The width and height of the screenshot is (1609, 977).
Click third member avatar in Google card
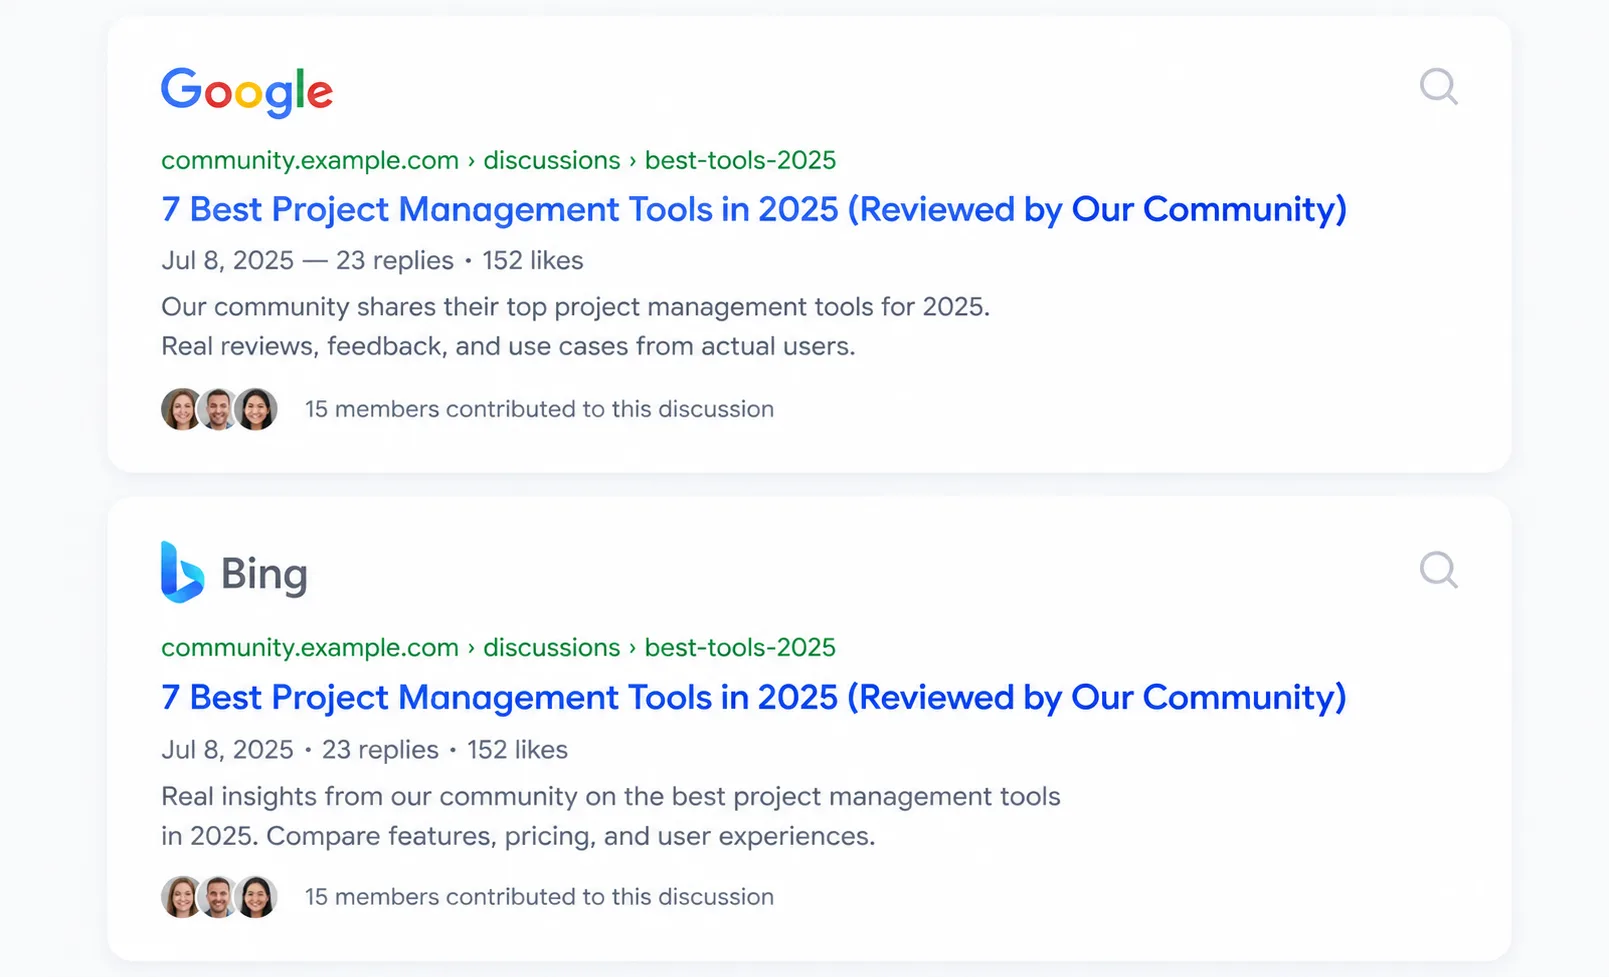point(256,409)
